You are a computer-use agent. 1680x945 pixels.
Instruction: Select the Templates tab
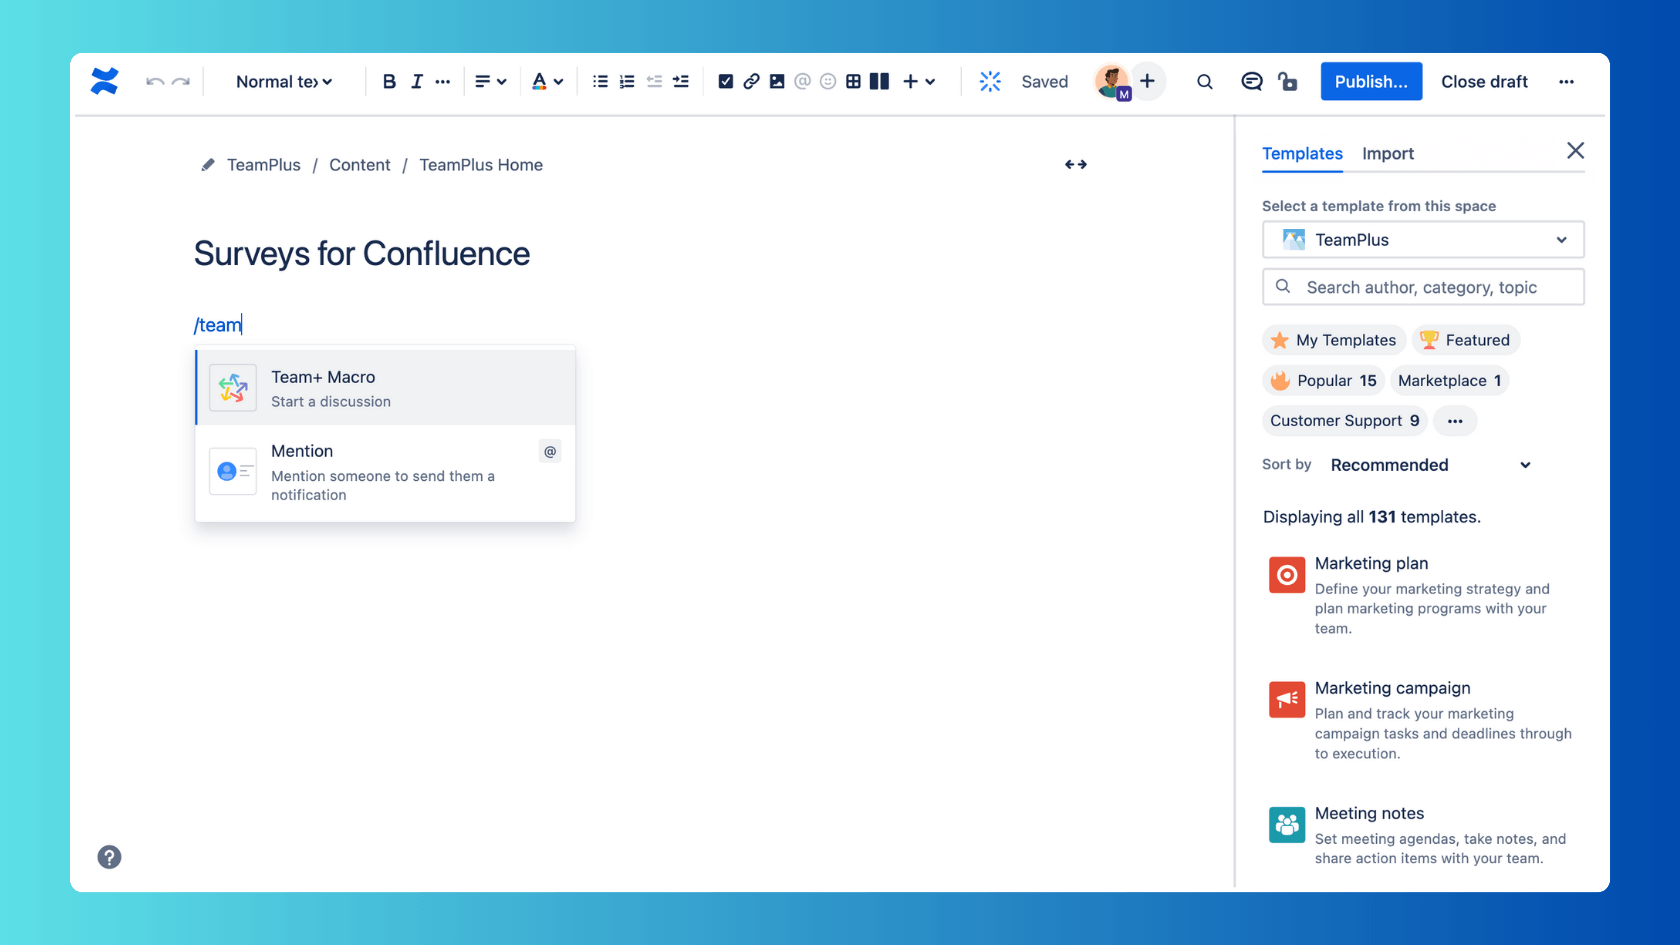tap(1302, 154)
